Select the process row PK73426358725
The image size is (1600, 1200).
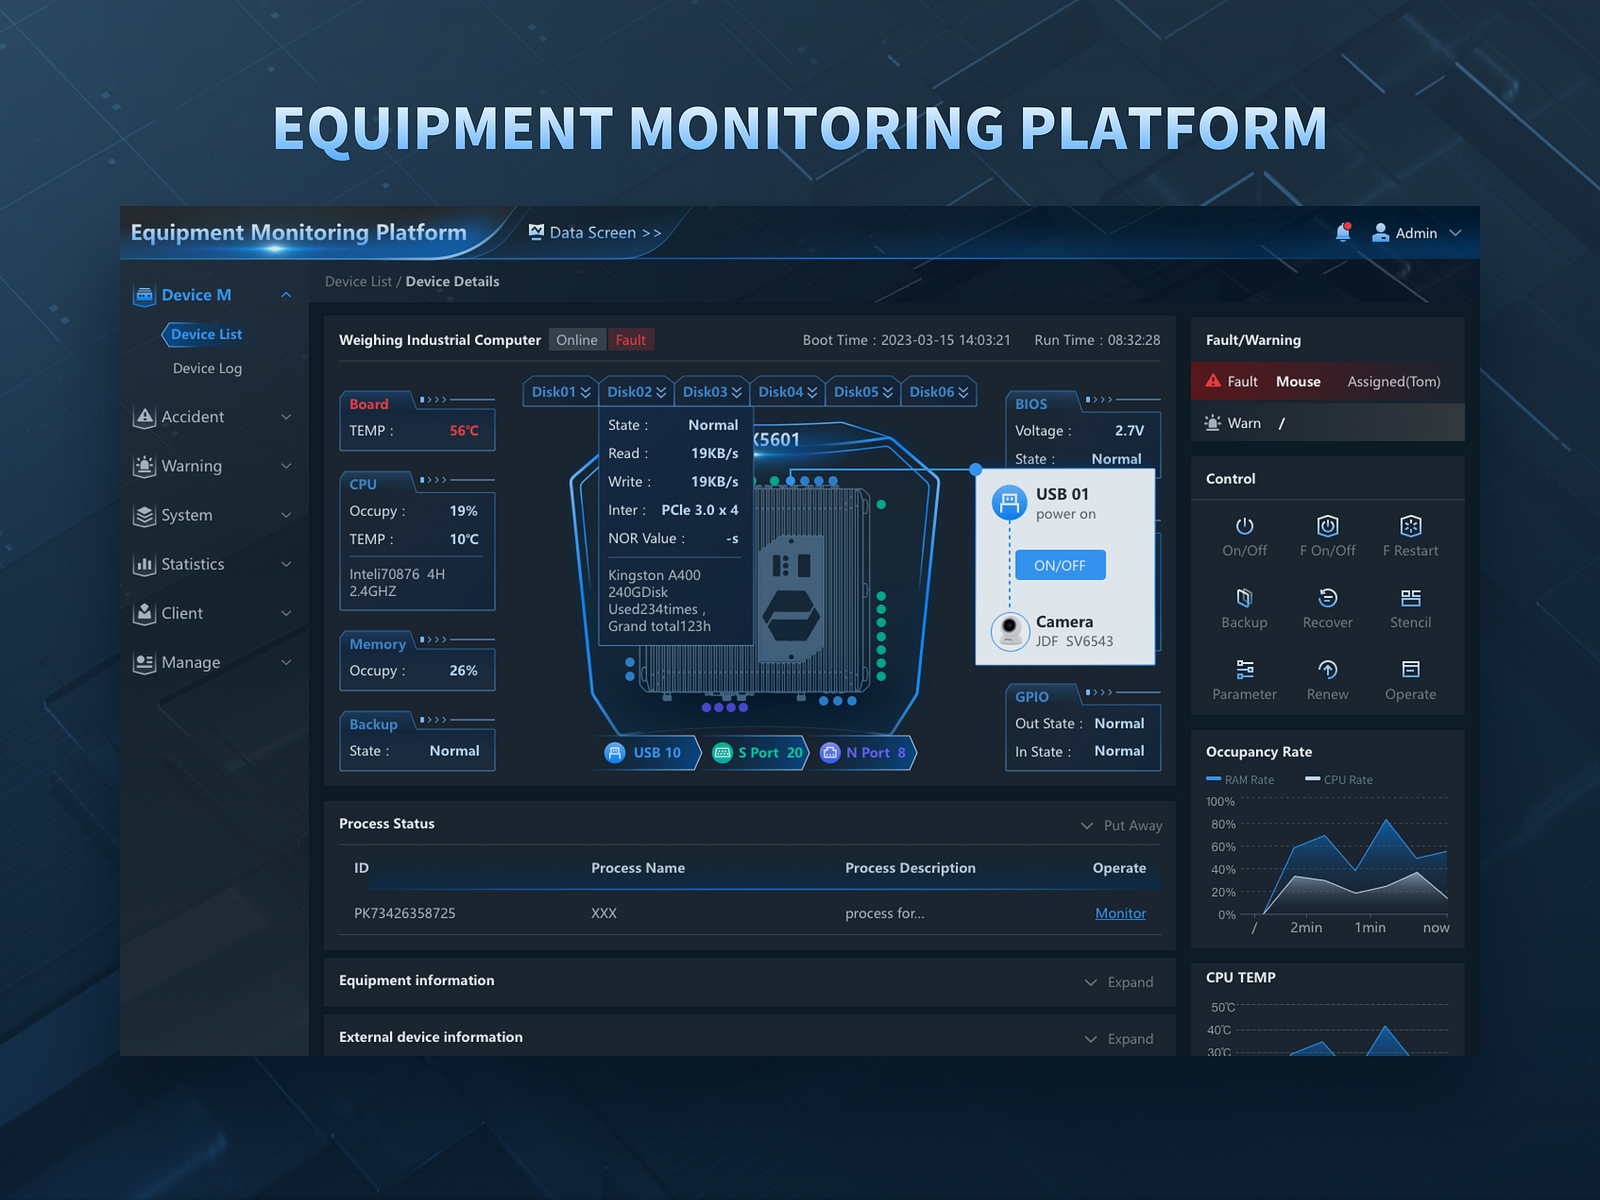click(x=405, y=912)
